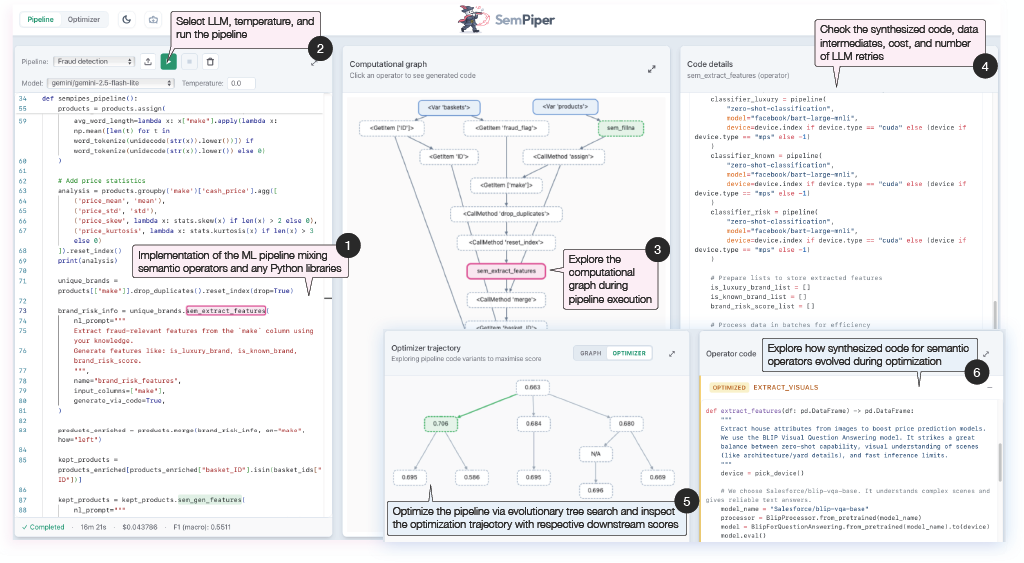This screenshot has height=563, width=1024.
Task: Click the stop pipeline square icon
Action: tap(189, 61)
